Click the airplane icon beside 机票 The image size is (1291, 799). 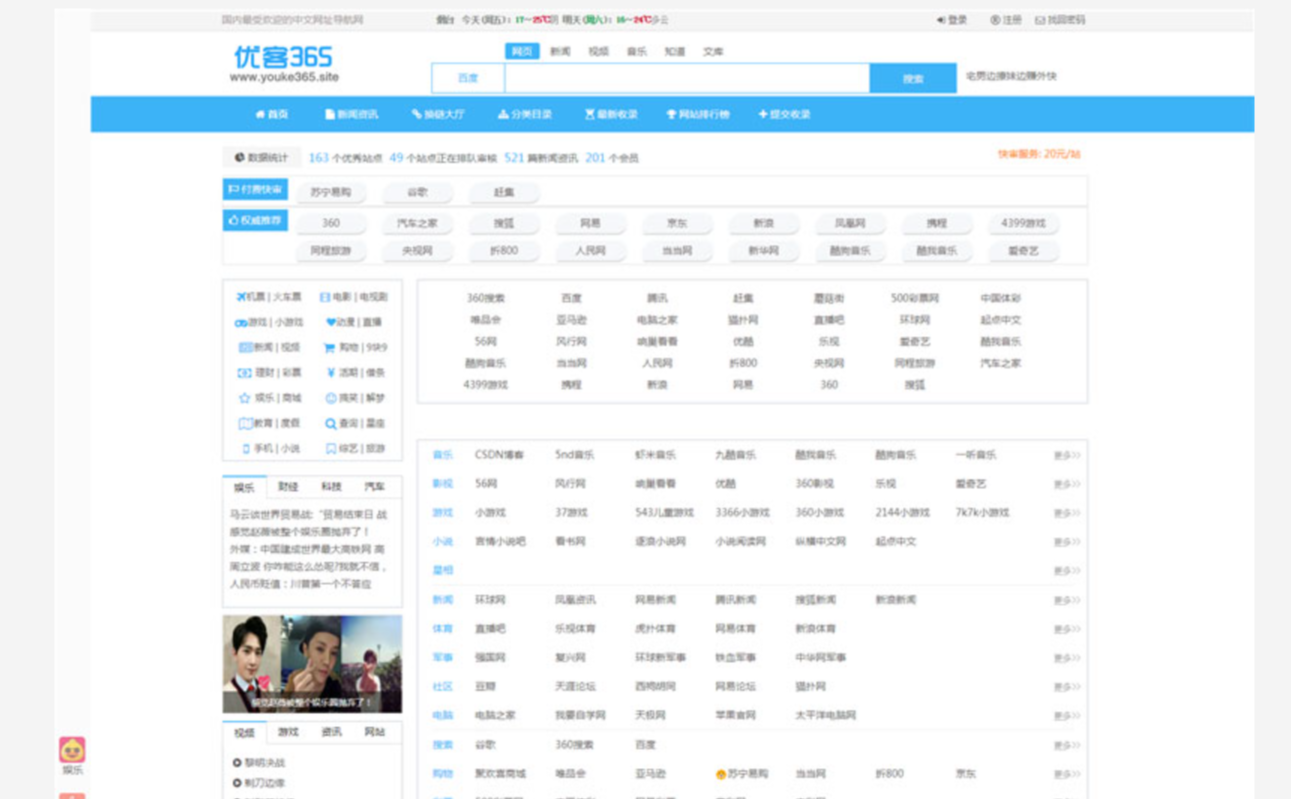(x=241, y=297)
